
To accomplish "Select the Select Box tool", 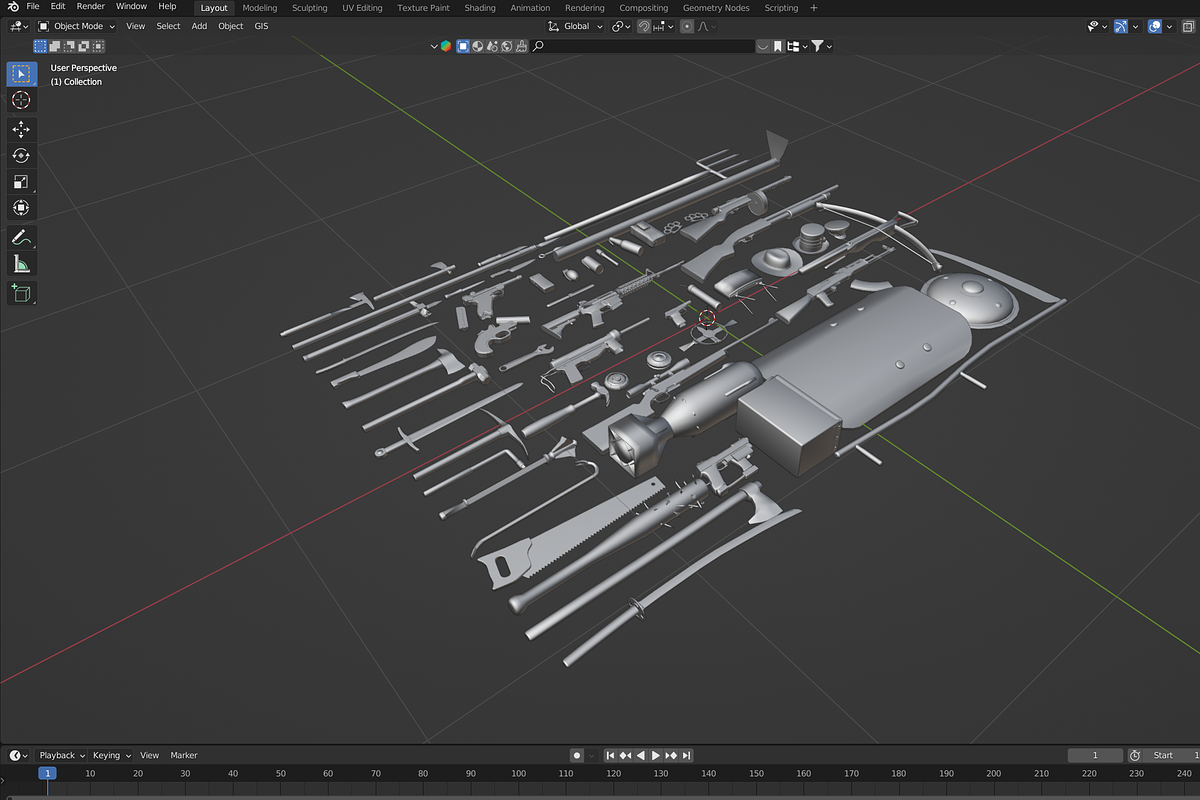I will click(x=22, y=74).
